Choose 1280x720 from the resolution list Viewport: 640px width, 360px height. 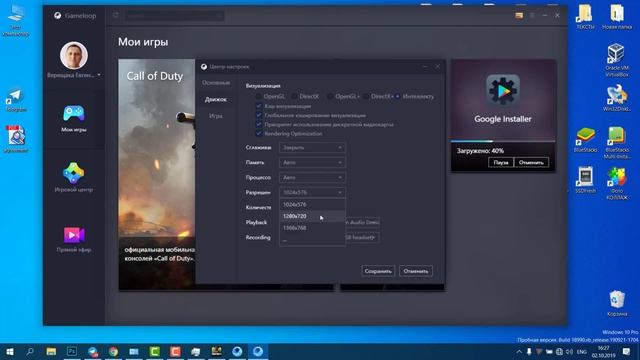point(312,216)
